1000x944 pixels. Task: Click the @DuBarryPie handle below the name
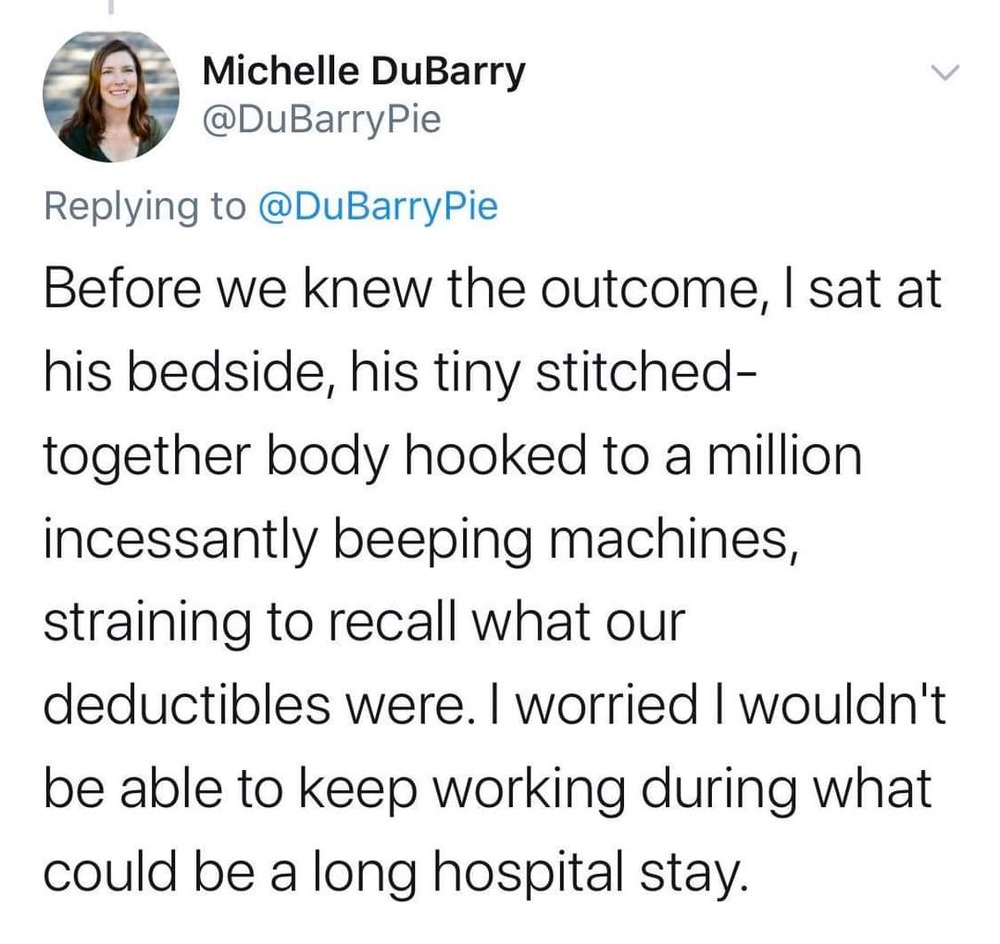click(x=321, y=121)
